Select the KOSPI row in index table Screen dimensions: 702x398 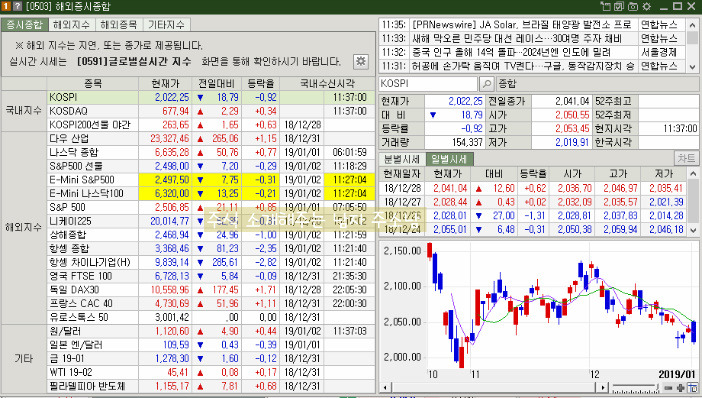click(210, 97)
